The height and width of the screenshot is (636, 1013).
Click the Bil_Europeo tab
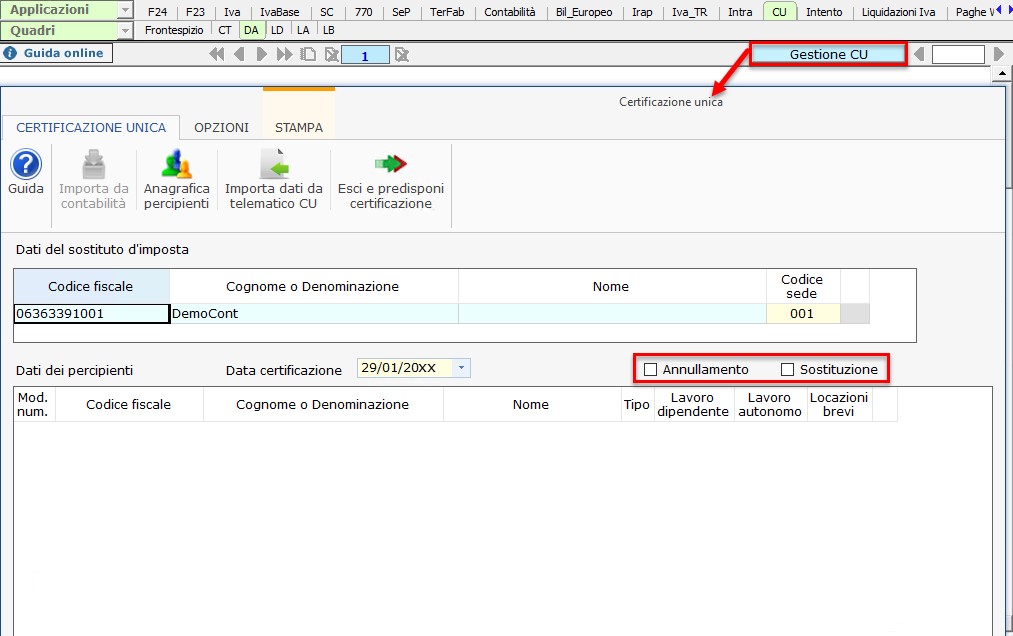(x=584, y=12)
